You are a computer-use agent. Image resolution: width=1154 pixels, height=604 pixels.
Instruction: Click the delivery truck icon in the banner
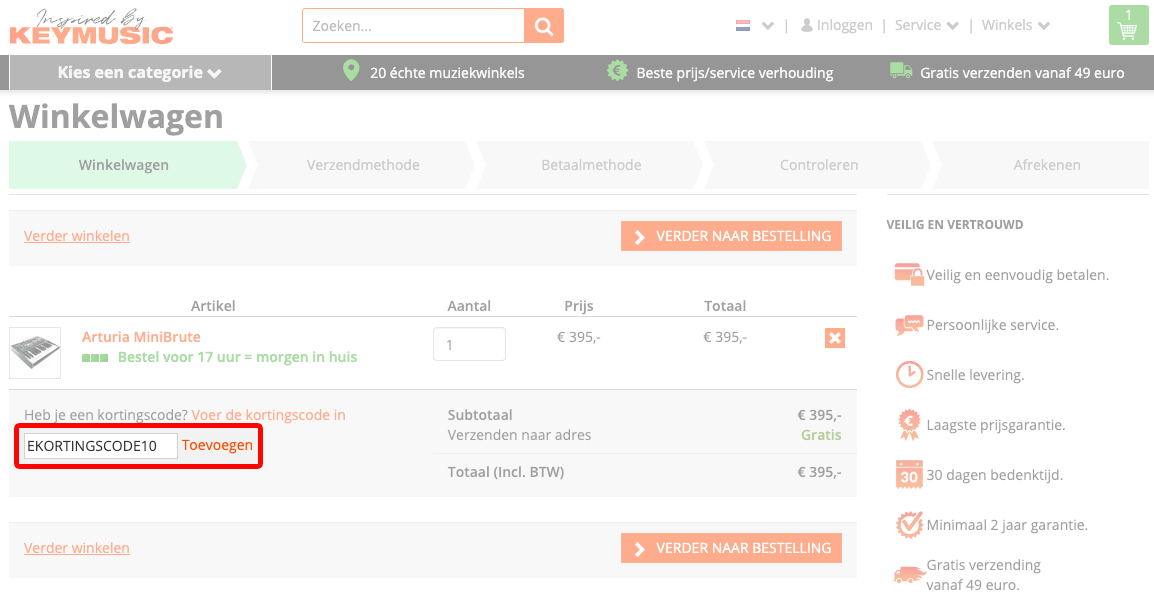click(x=901, y=71)
